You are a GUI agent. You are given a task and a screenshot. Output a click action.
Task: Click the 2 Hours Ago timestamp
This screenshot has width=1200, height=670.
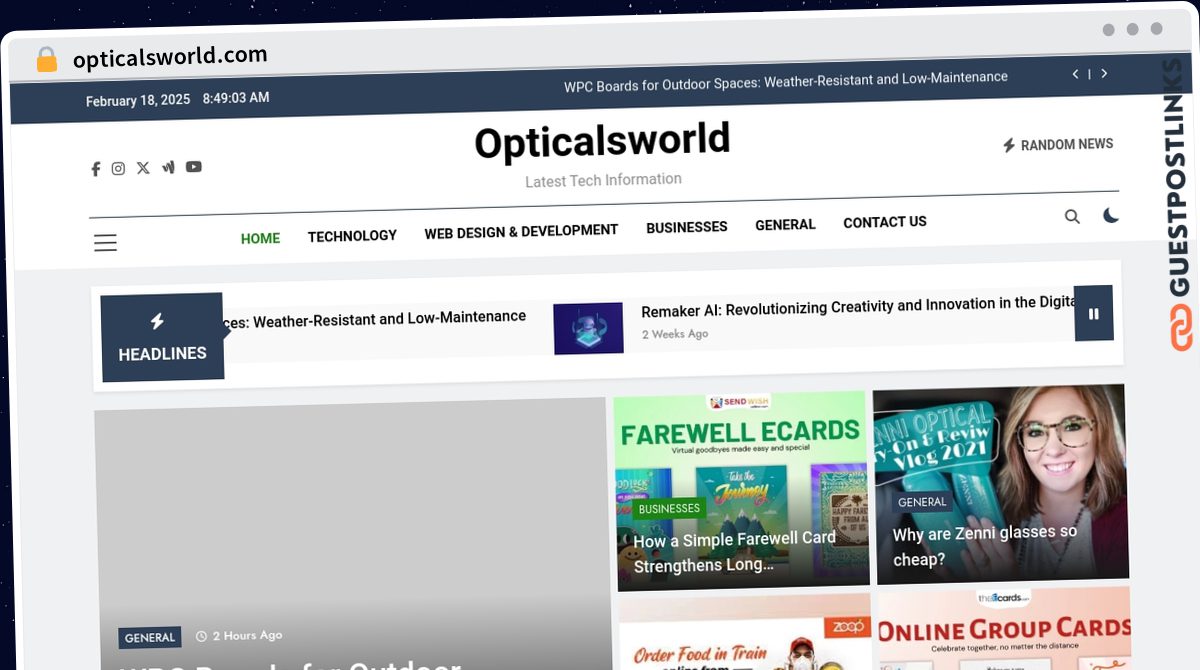point(239,635)
